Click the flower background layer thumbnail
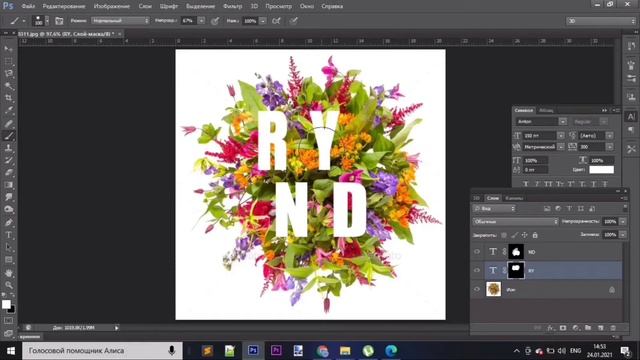The height and width of the screenshot is (360, 640). [493, 289]
